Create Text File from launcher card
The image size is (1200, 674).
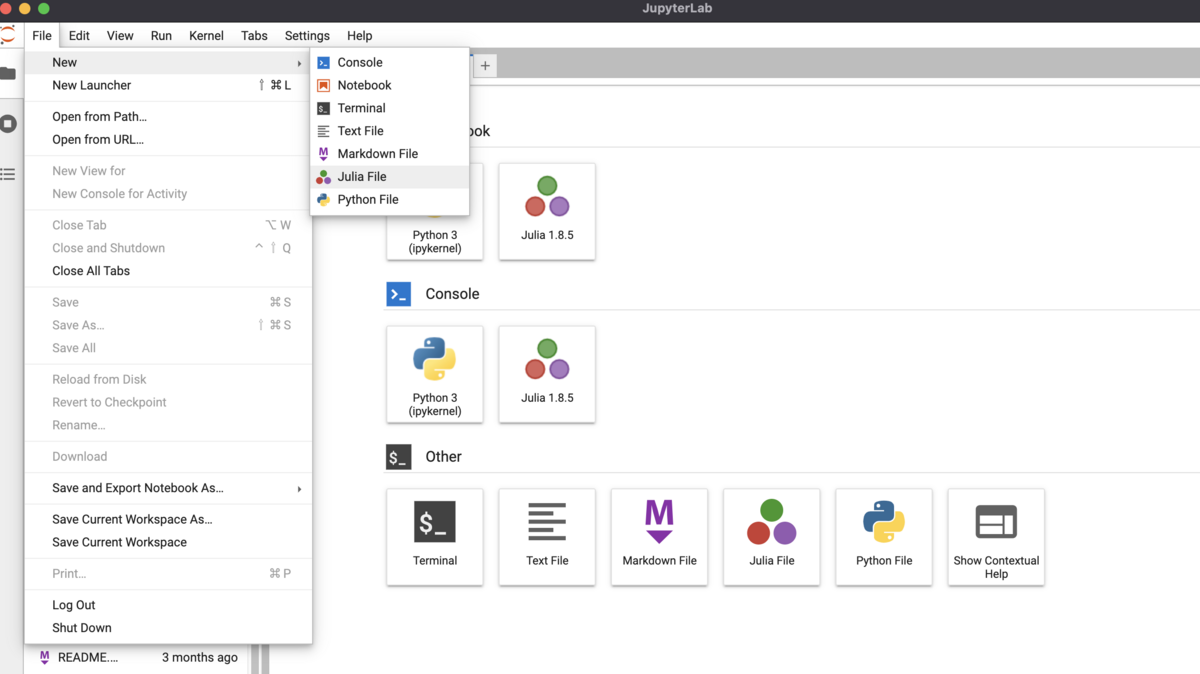click(x=547, y=537)
